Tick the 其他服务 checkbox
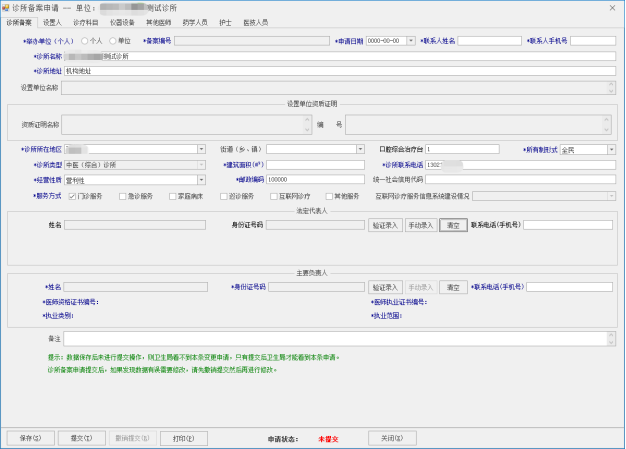 [x=329, y=196]
